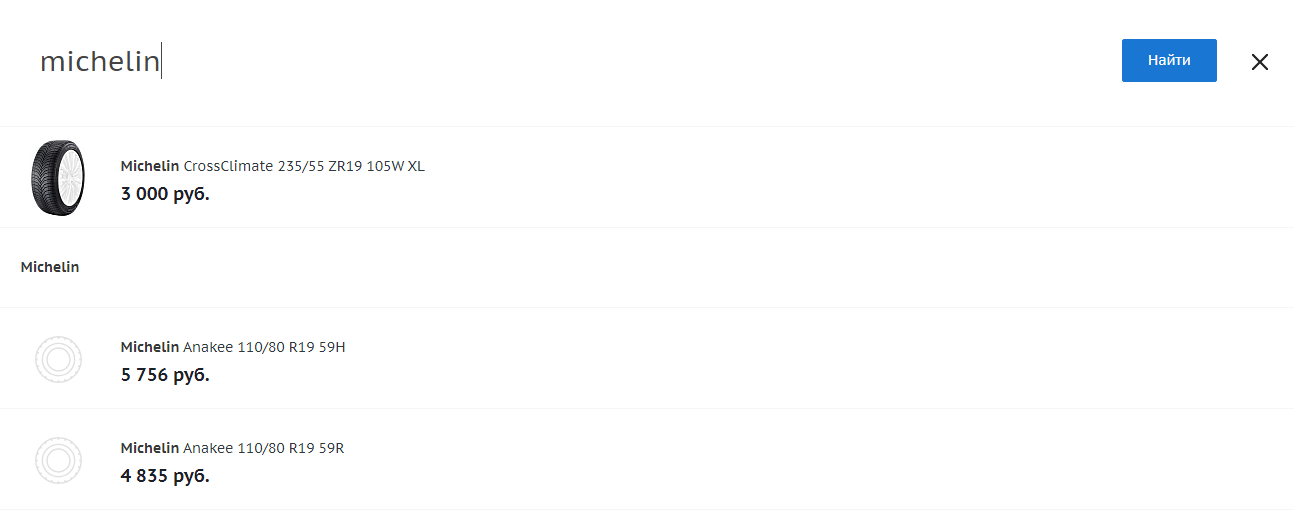Click empty search field area left of Найти
Viewport: 1294px width, 517px height.
[x=640, y=62]
